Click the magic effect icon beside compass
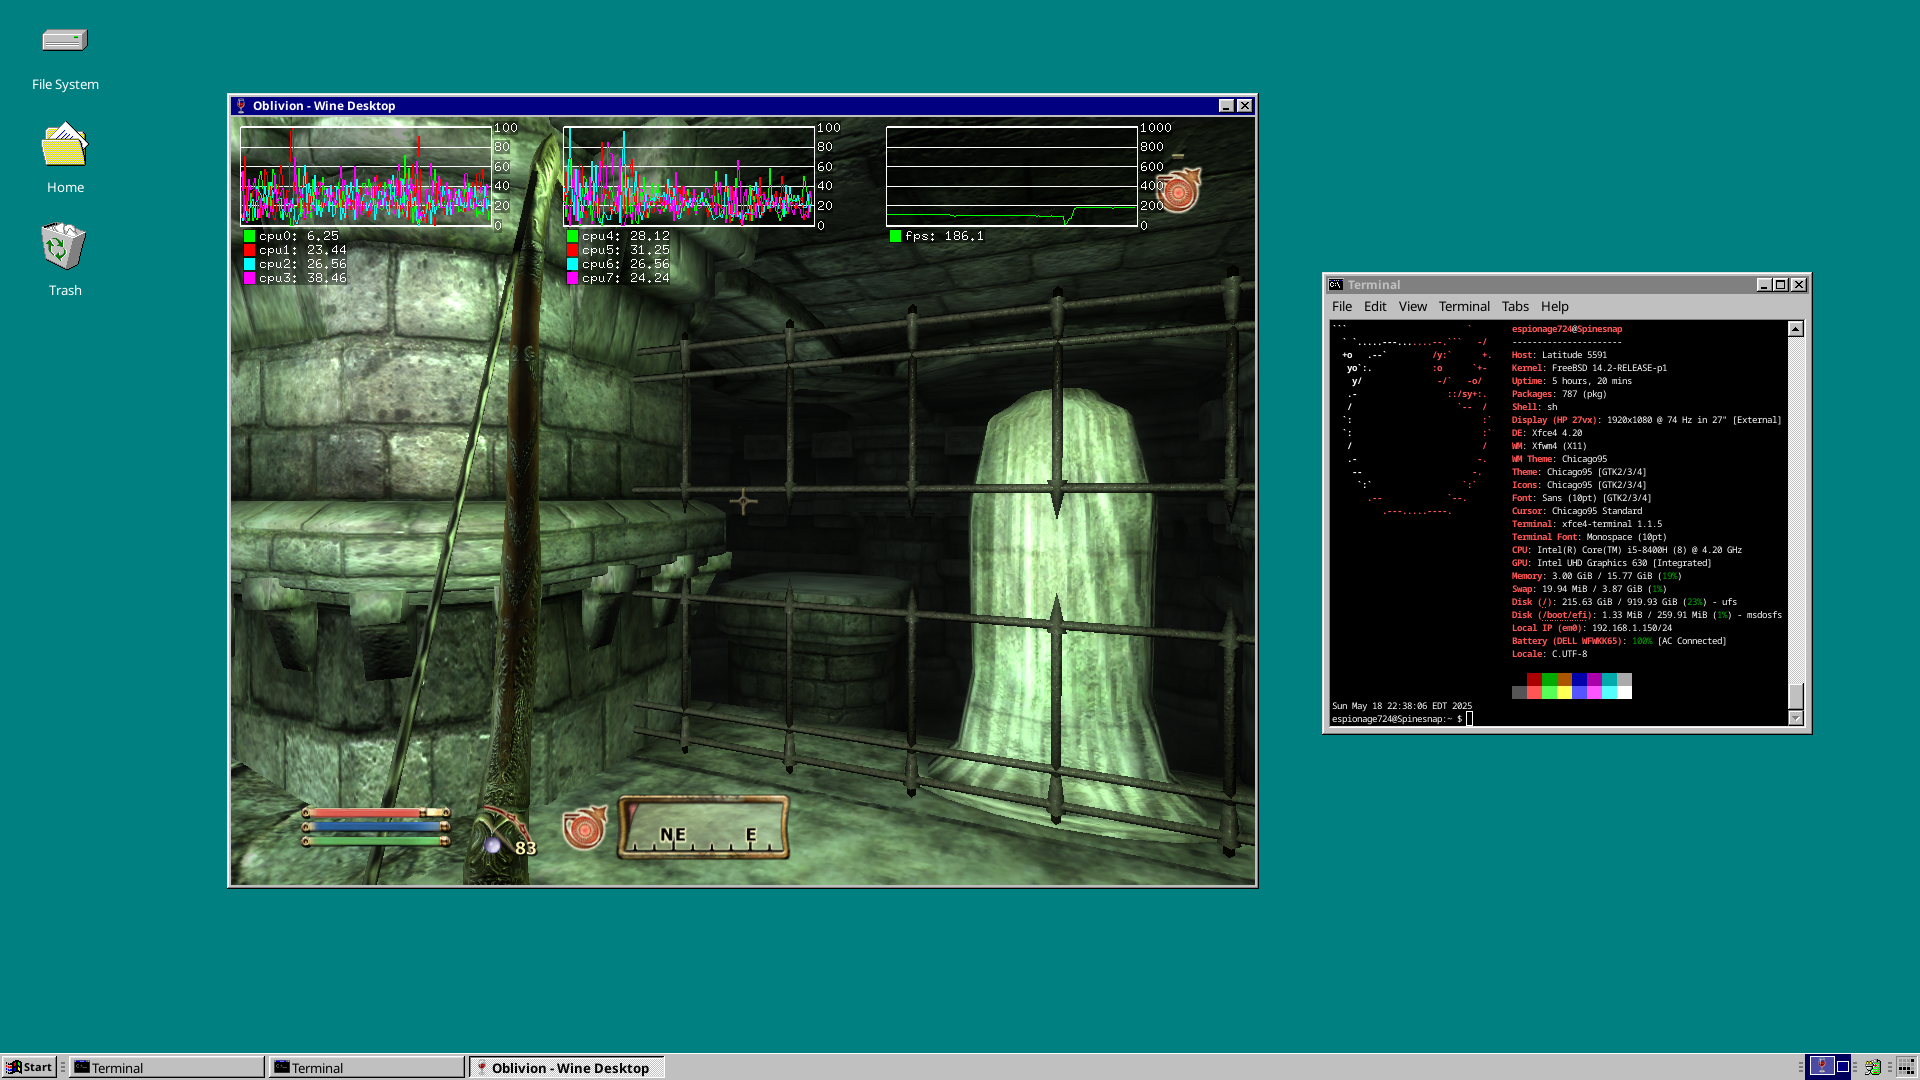This screenshot has height=1080, width=1920. coord(584,828)
